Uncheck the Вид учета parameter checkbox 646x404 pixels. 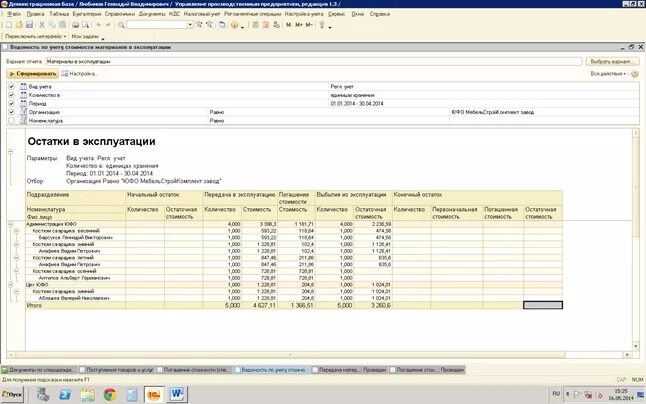[x=12, y=86]
